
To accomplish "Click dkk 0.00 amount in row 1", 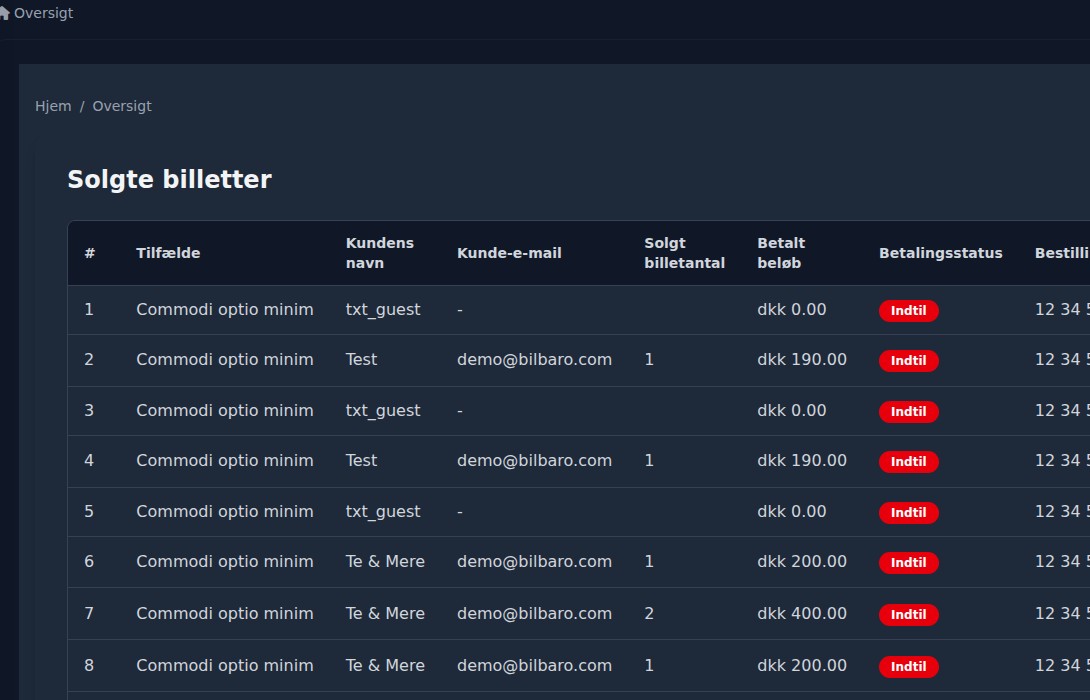I will (x=792, y=309).
